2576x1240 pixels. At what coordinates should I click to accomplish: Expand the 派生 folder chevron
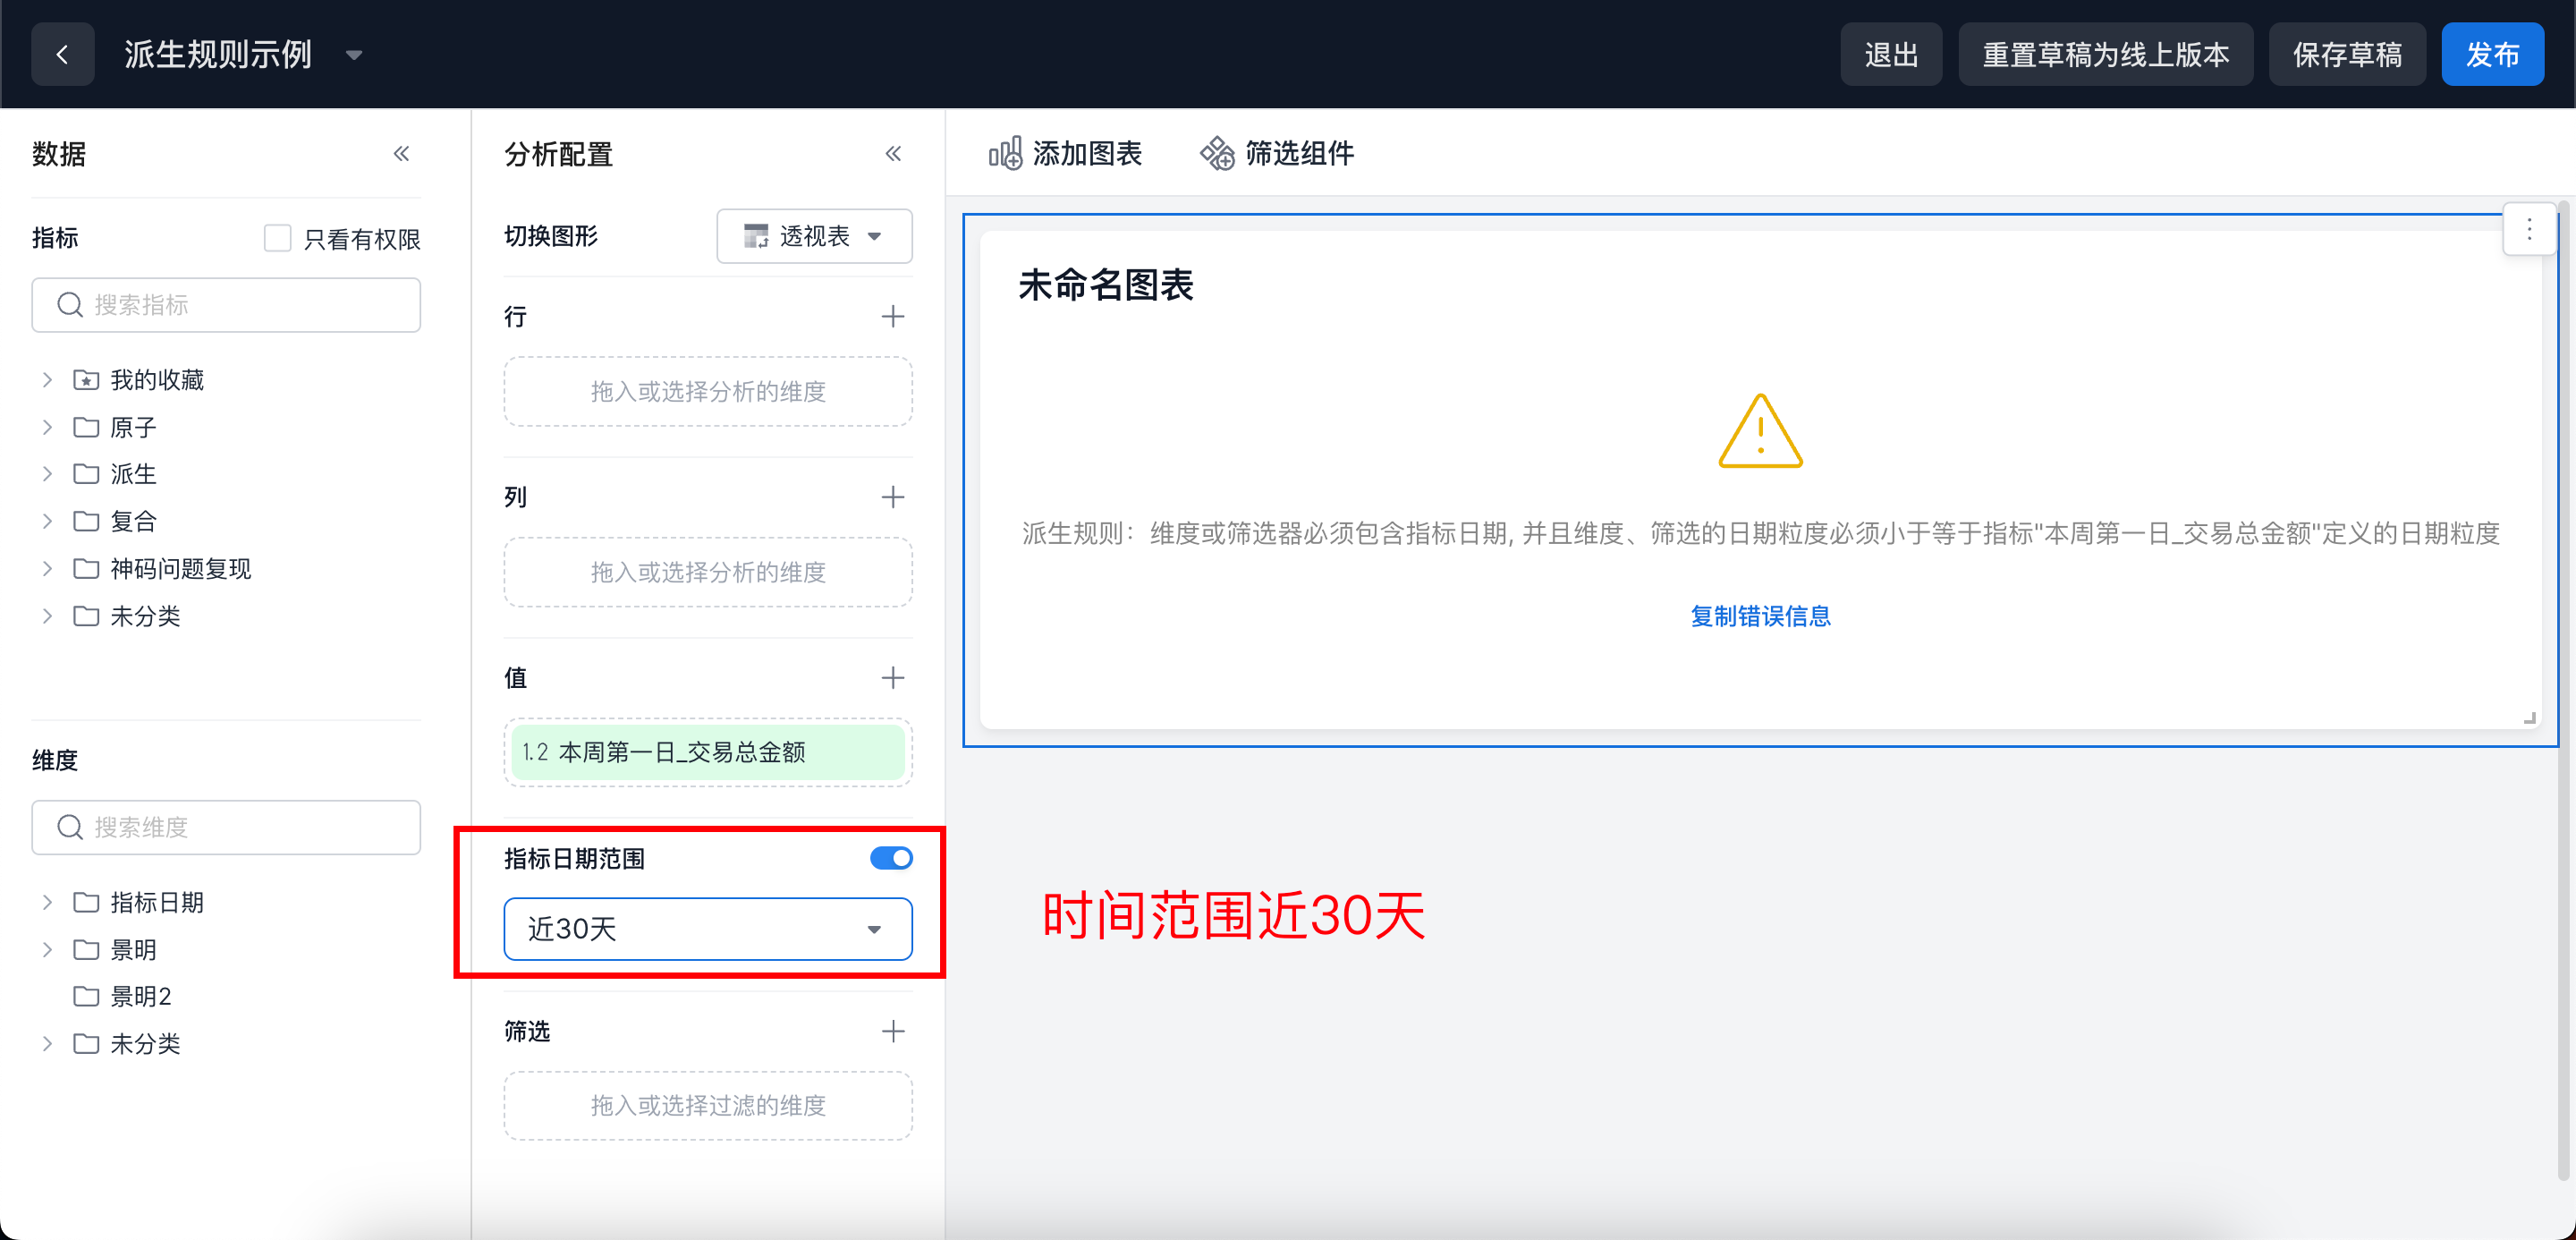pos(47,474)
